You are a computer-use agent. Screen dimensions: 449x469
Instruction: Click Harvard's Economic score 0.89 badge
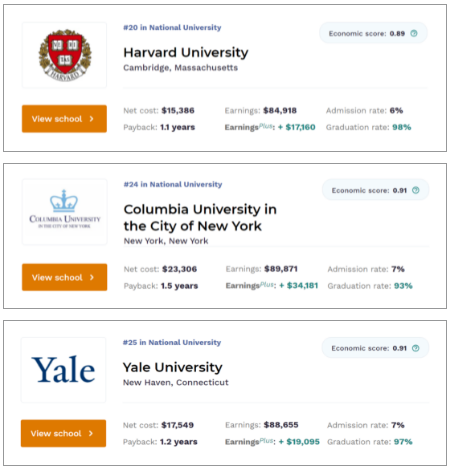[x=373, y=33]
